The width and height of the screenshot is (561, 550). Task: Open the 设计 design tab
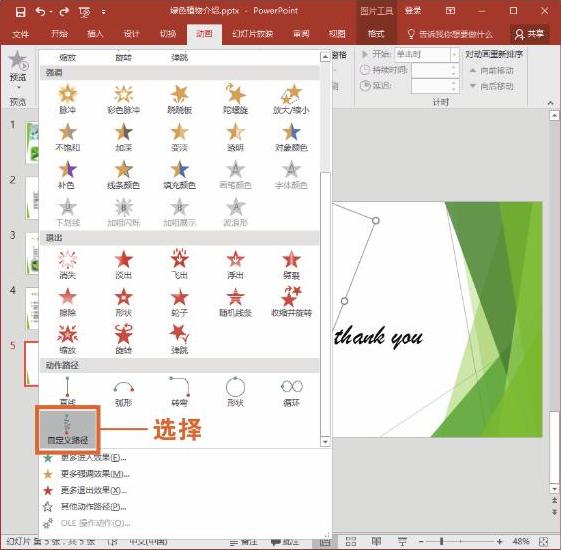pos(131,34)
